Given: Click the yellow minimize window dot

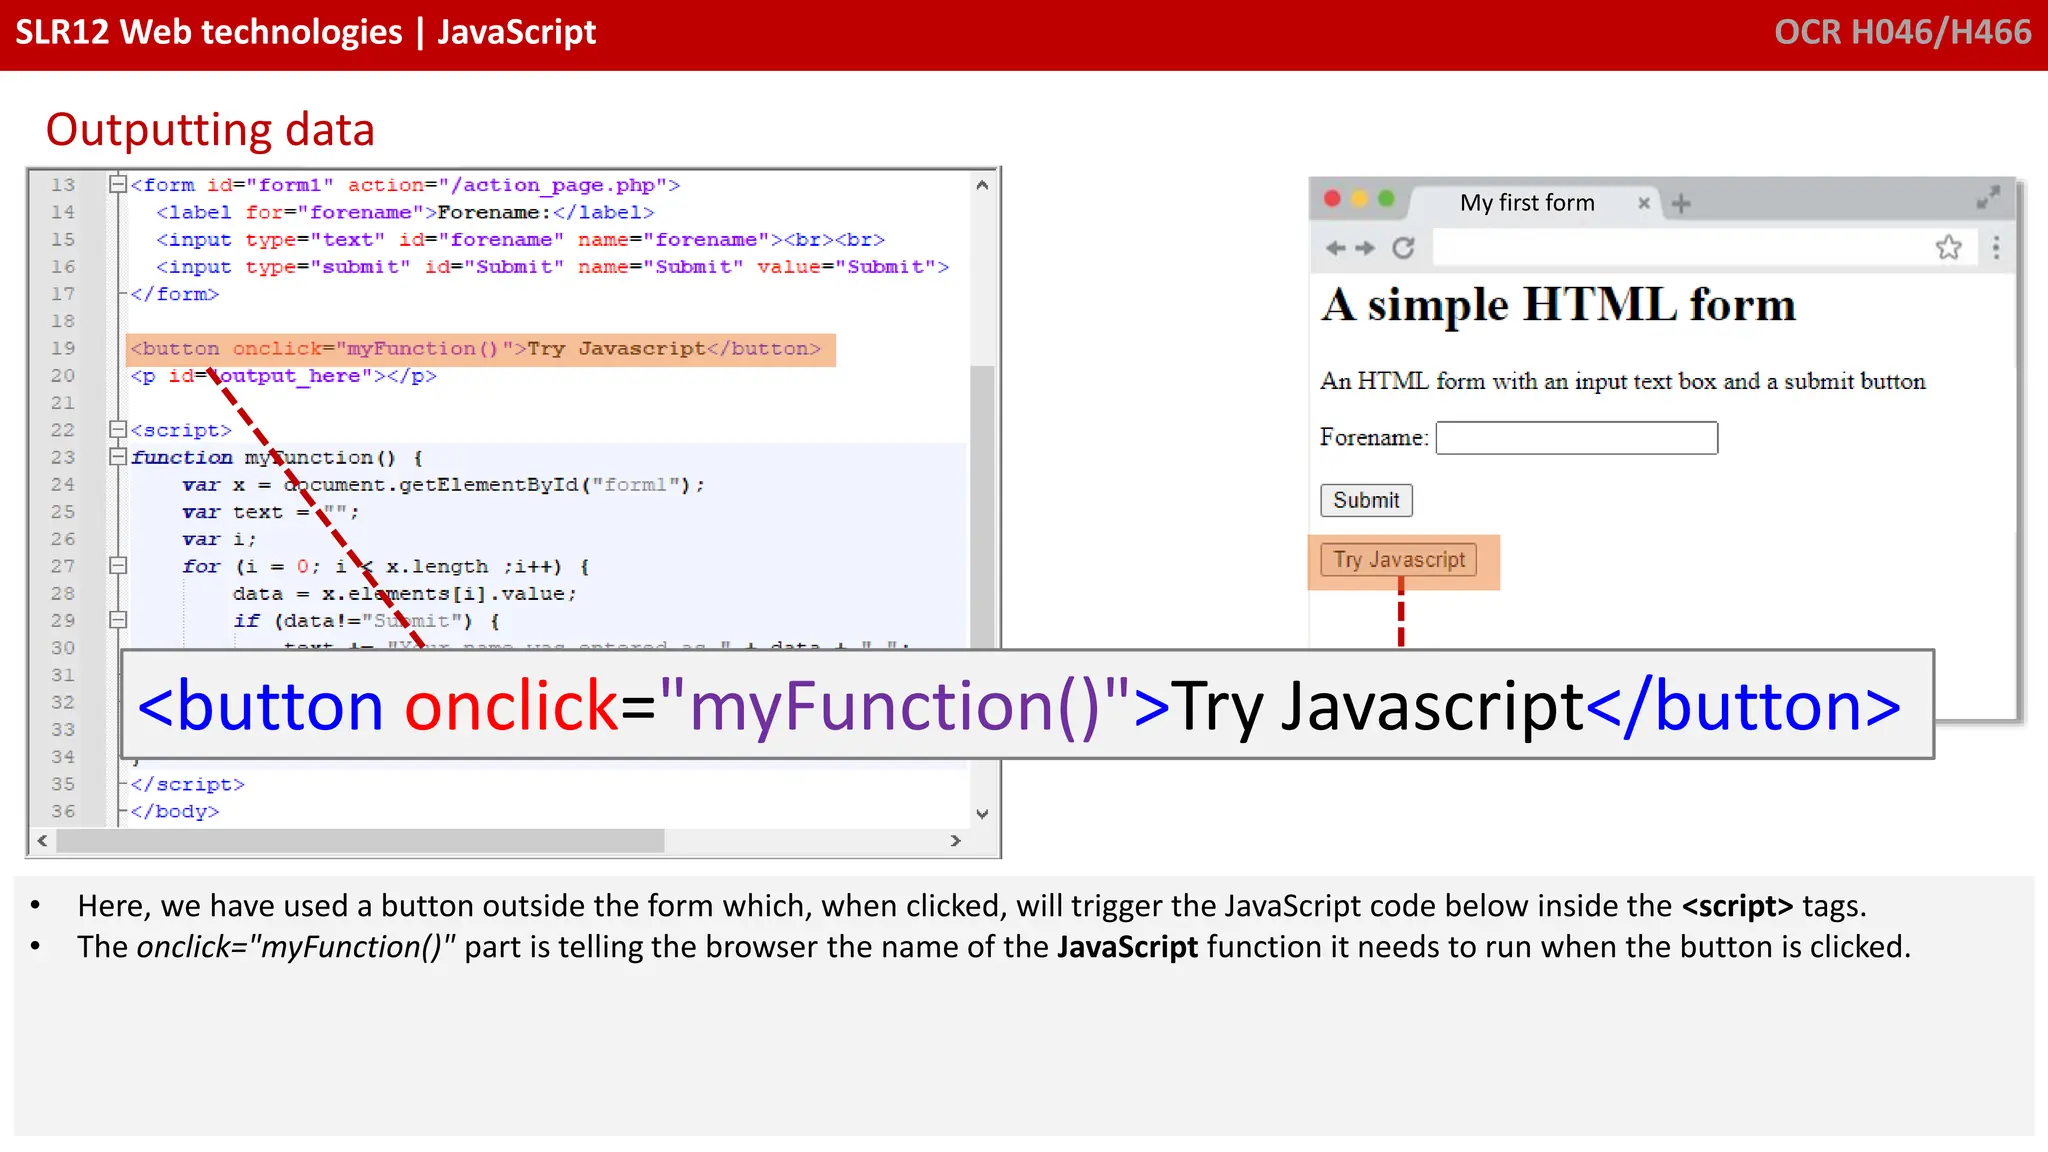Looking at the screenshot, I should click(1359, 198).
